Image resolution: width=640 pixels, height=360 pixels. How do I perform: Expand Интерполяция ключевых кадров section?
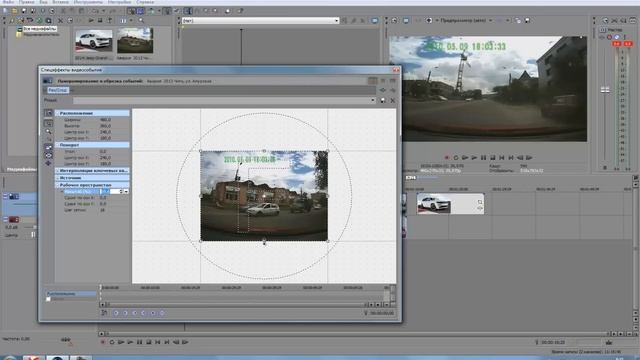point(58,171)
